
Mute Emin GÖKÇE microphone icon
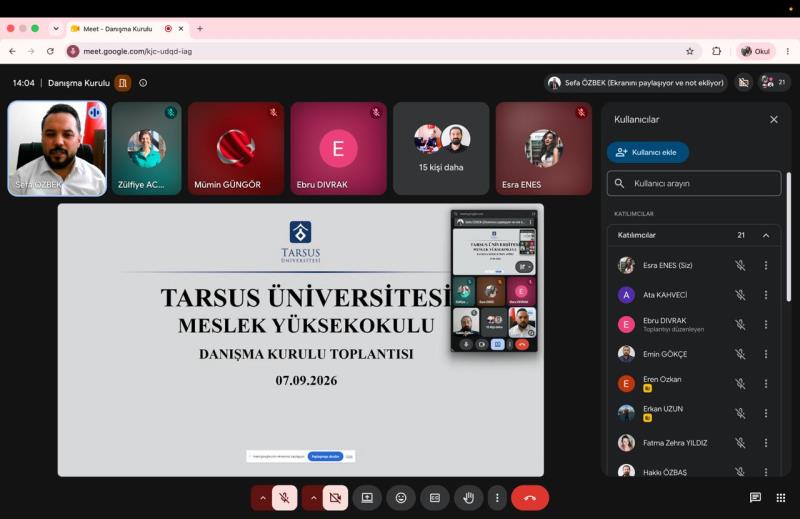point(740,354)
